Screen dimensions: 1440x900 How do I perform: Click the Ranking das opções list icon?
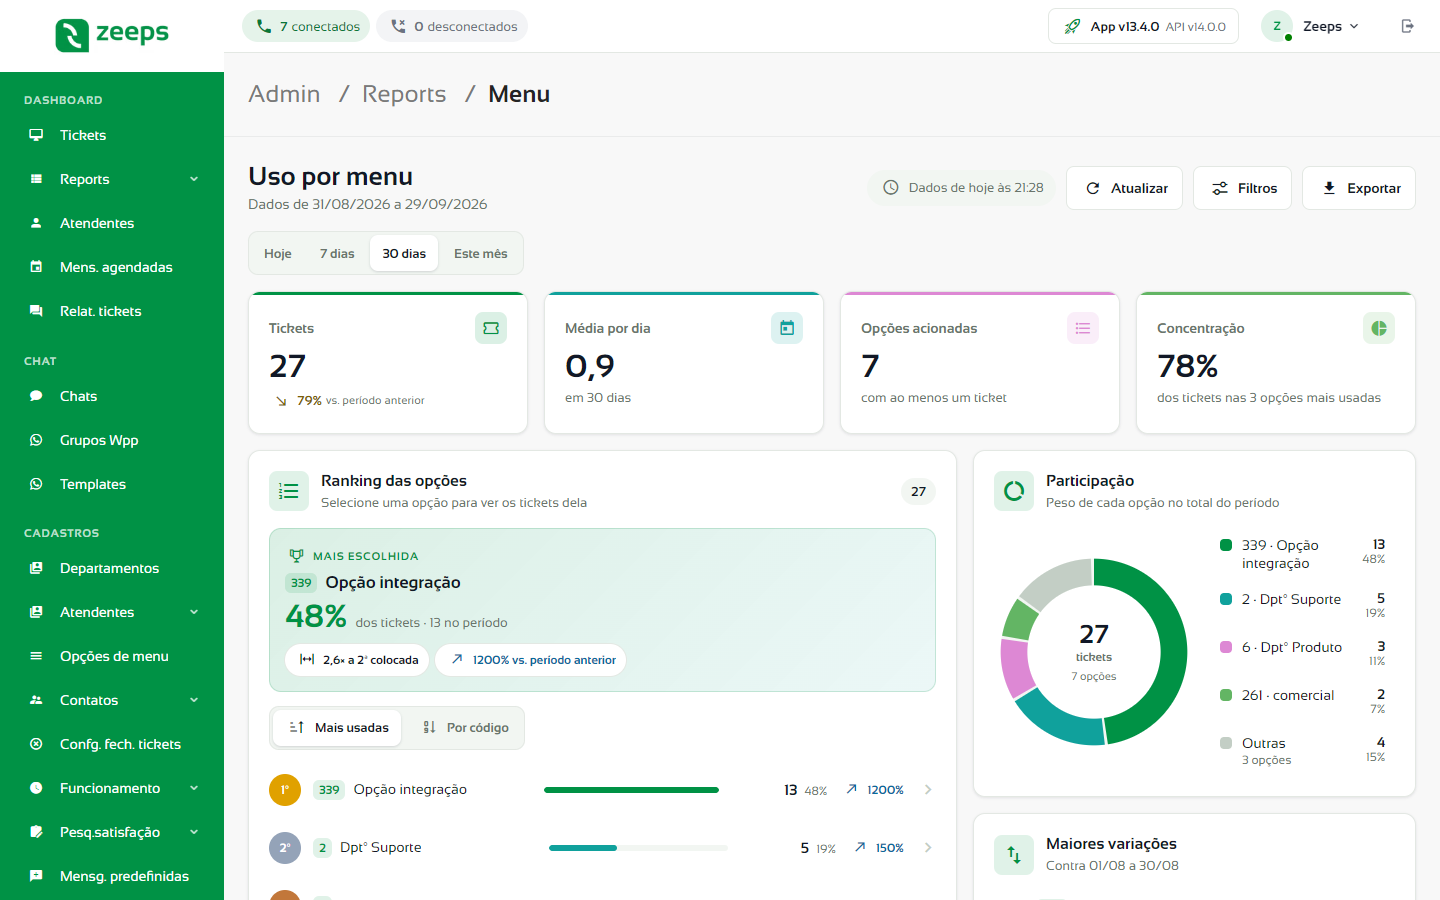(289, 491)
